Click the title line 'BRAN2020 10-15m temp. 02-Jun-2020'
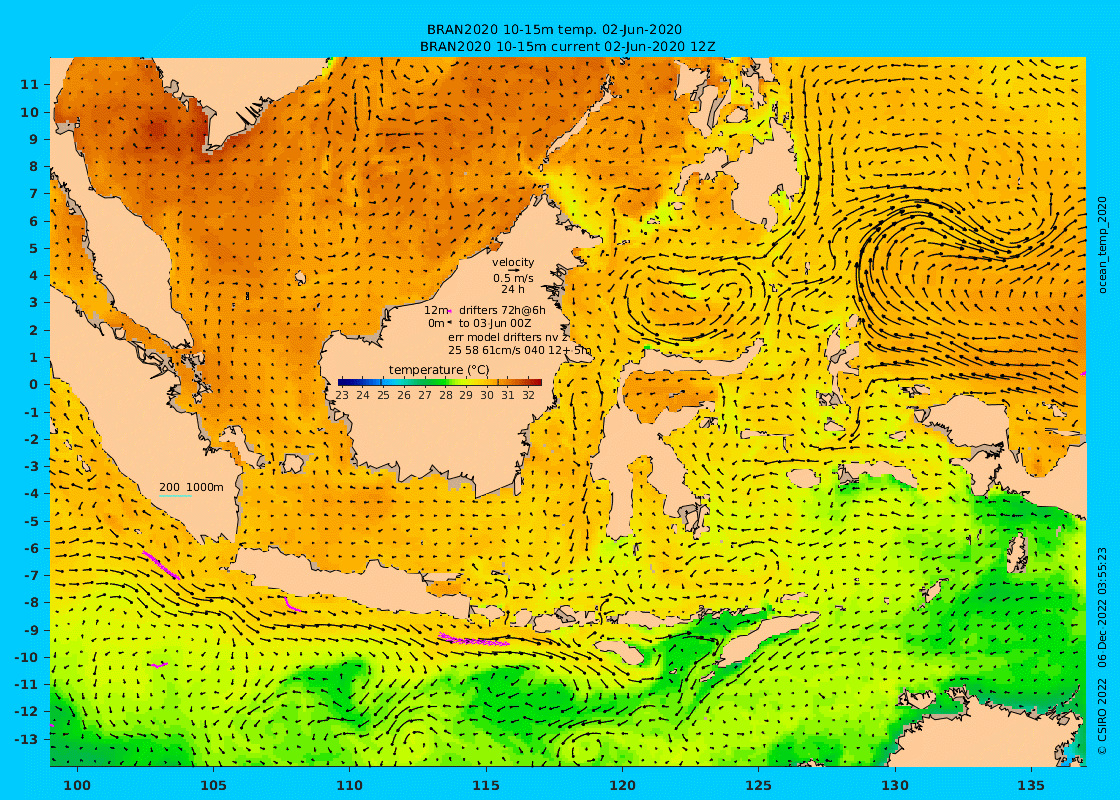Image resolution: width=1120 pixels, height=800 pixels. click(554, 30)
